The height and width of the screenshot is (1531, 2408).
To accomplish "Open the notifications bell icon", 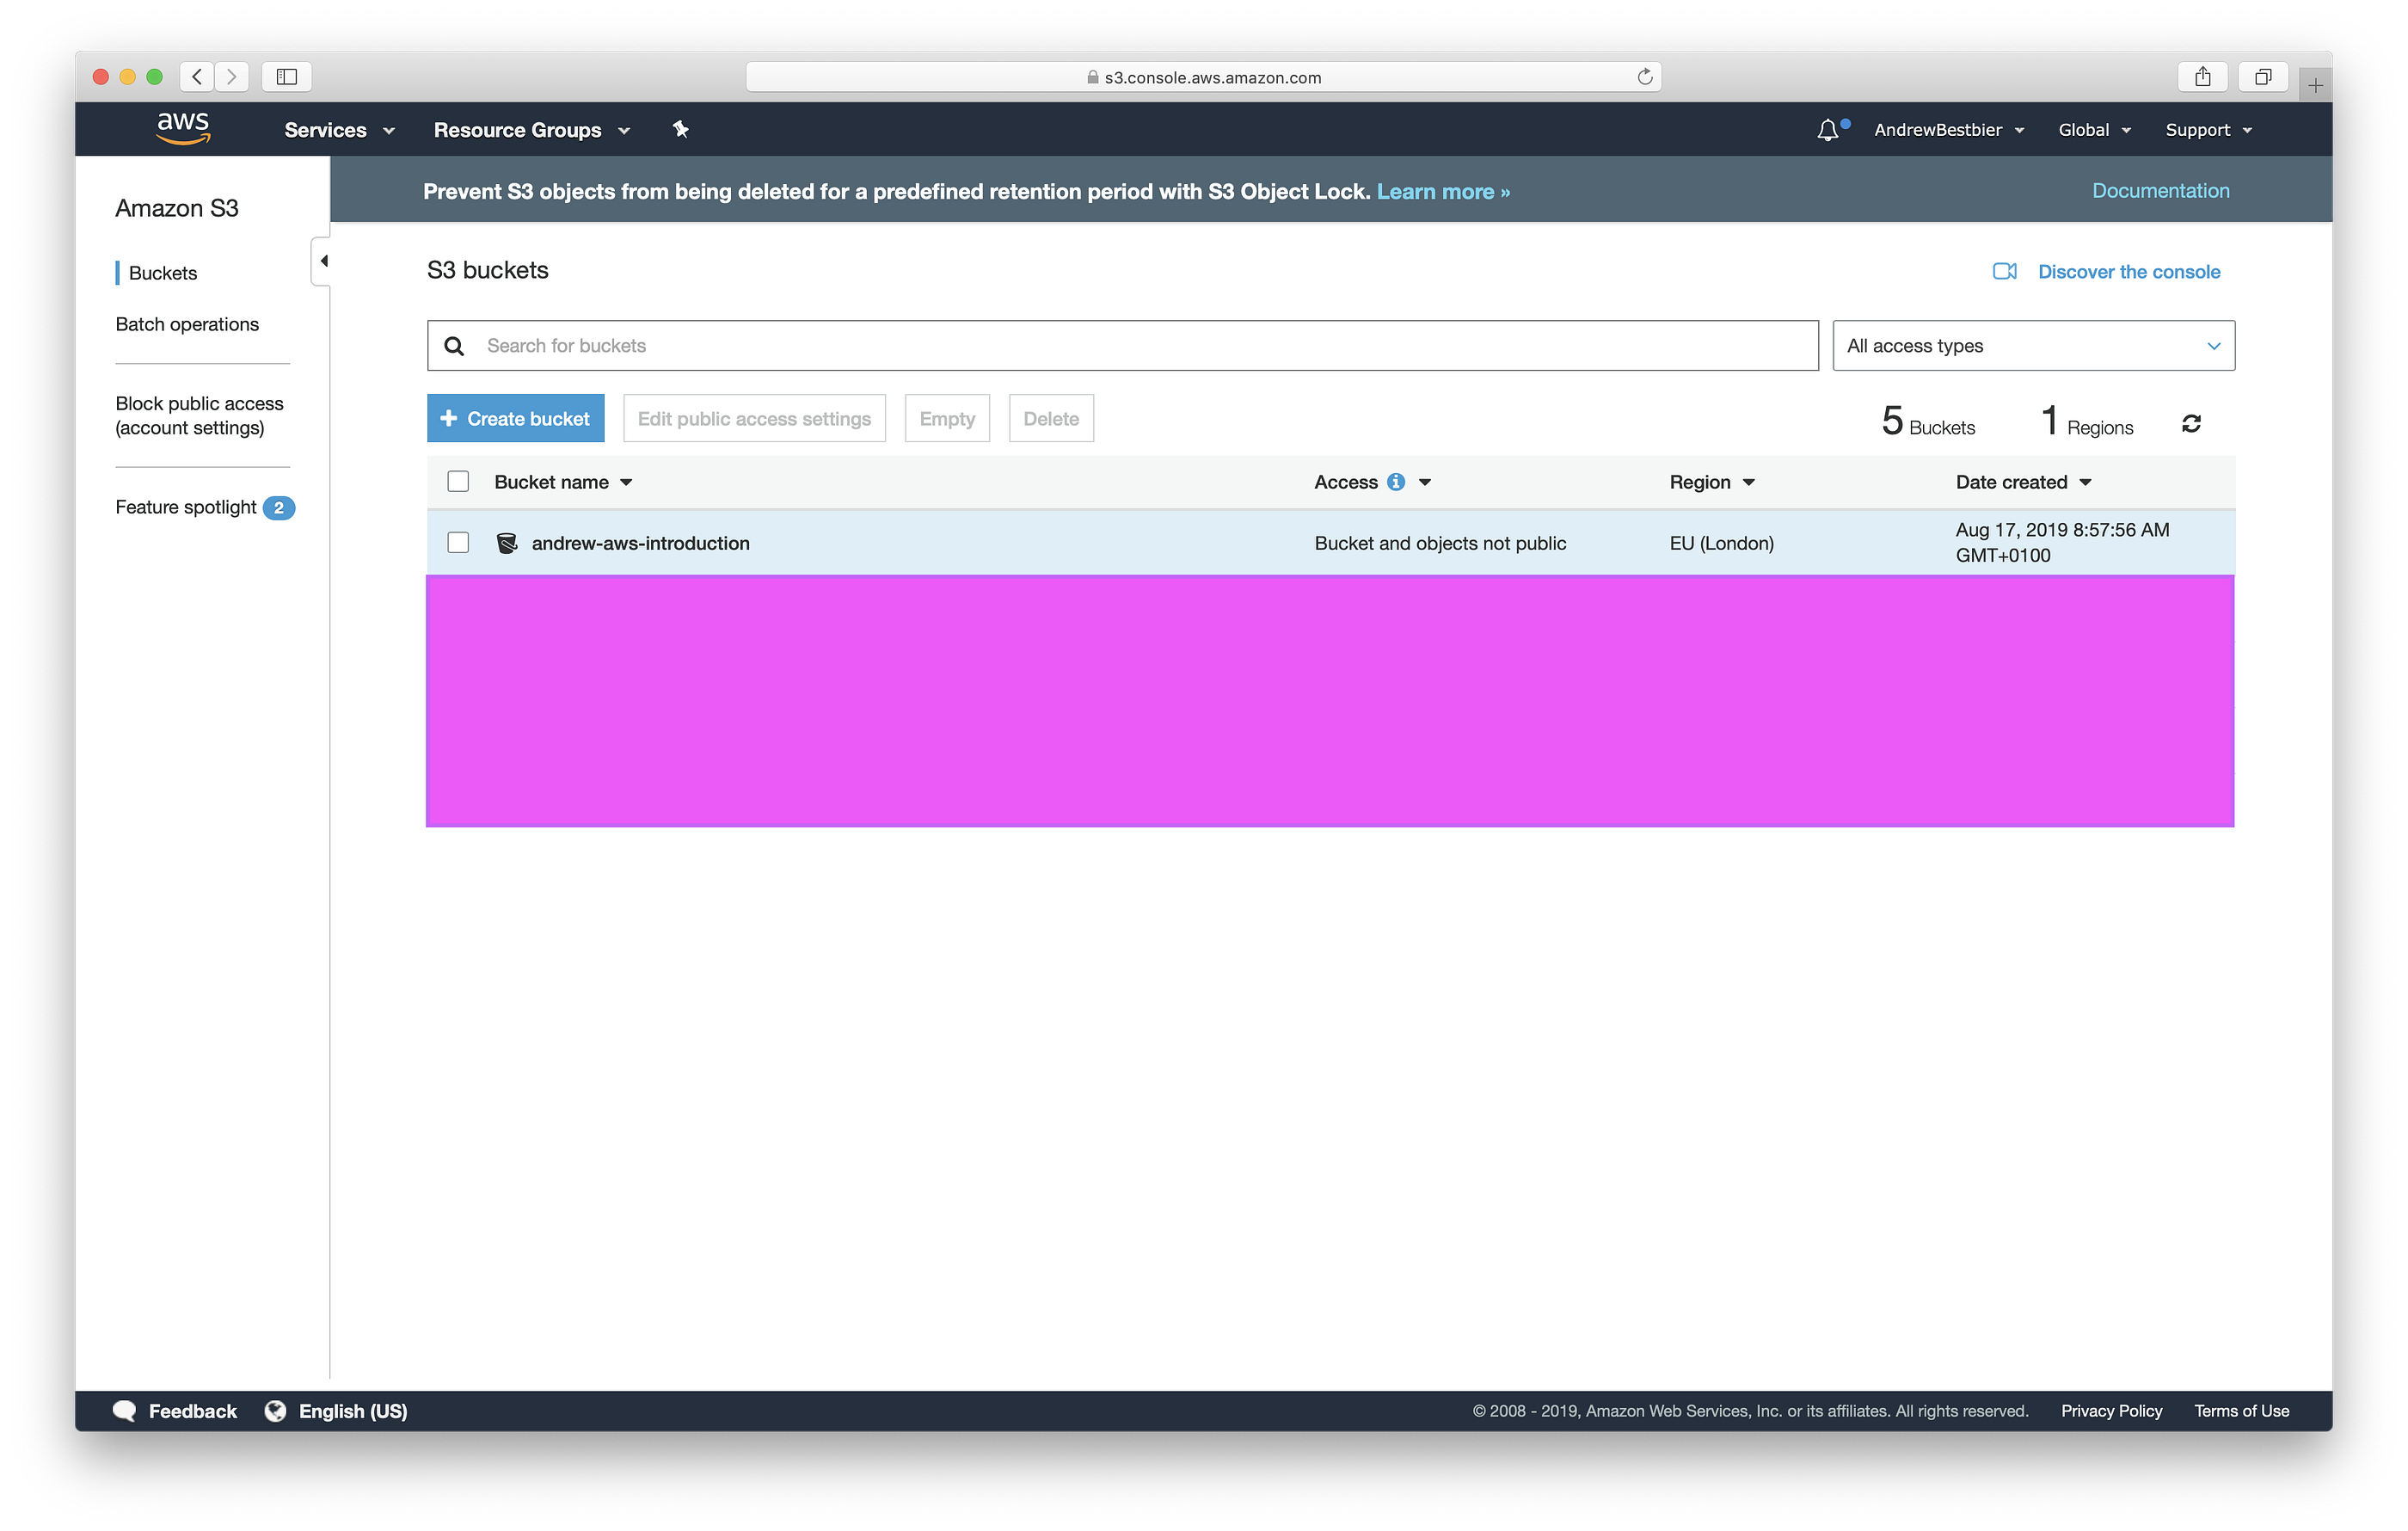I will pos(1828,129).
